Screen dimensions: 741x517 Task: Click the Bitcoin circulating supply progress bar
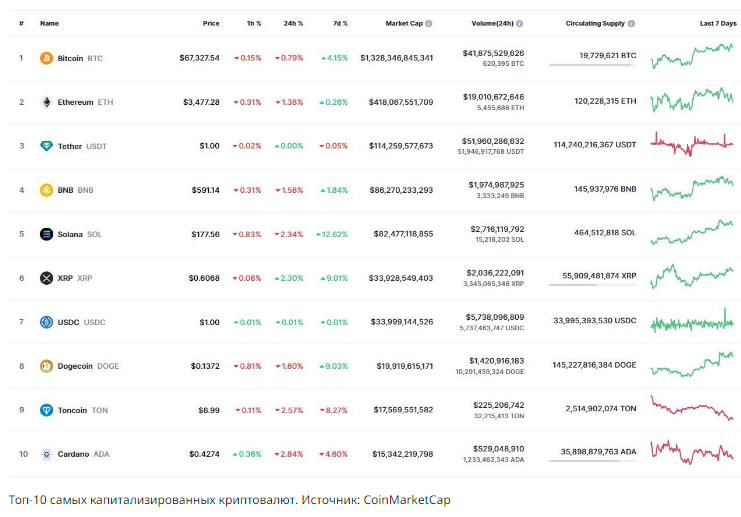coord(593,65)
